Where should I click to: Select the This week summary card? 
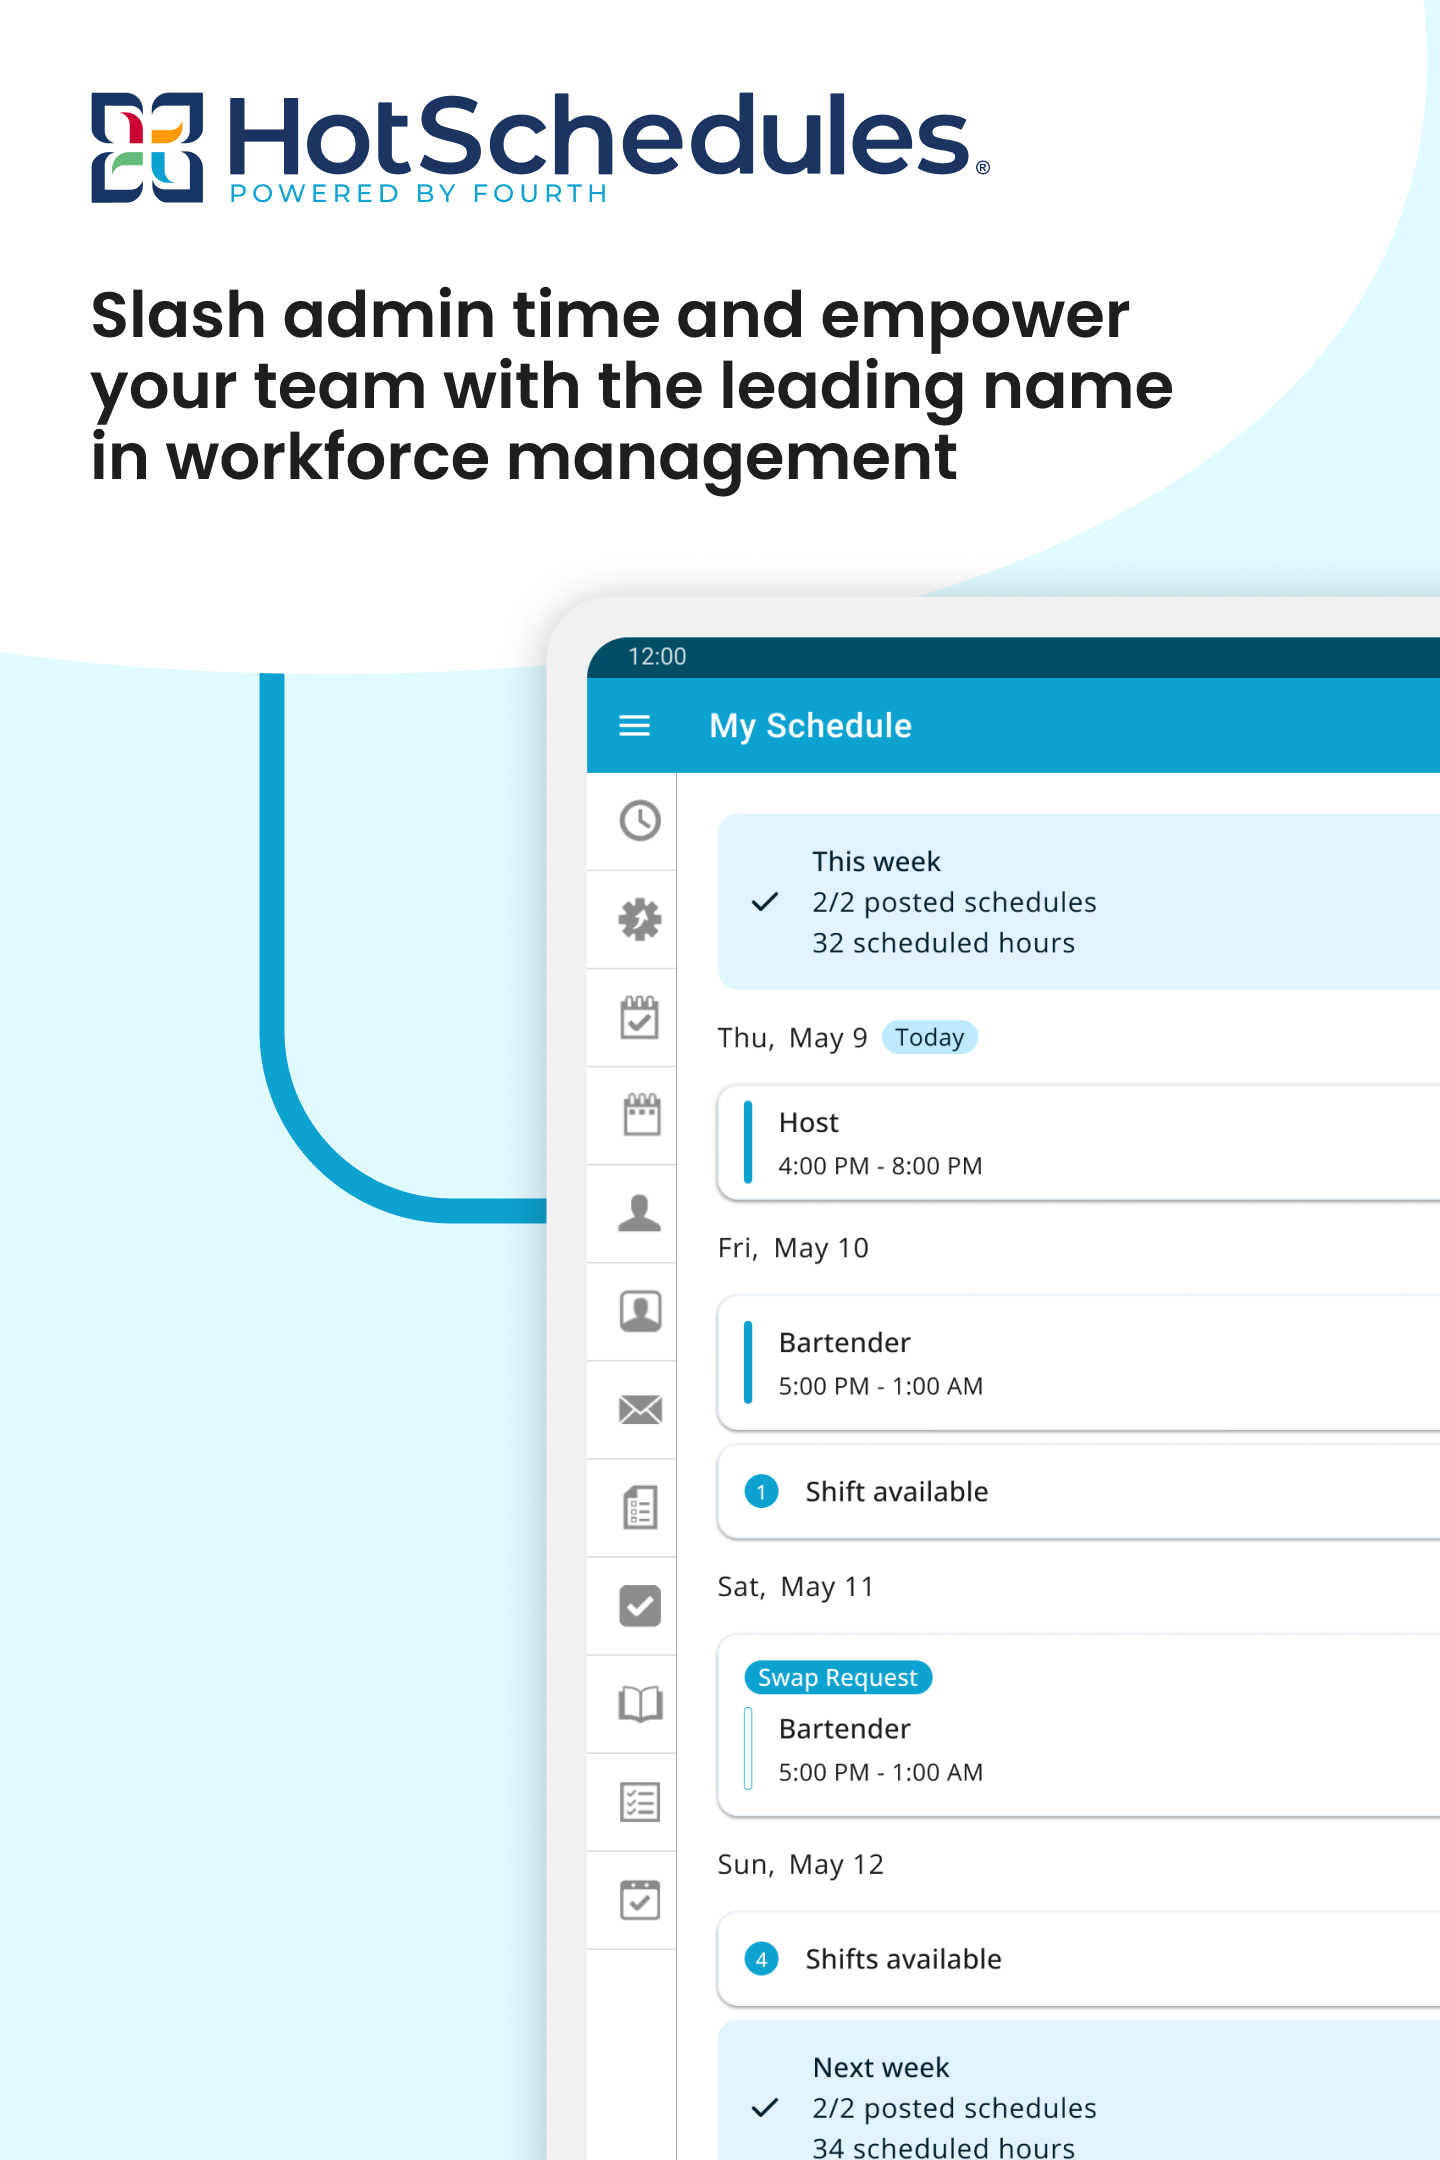[x=1079, y=902]
